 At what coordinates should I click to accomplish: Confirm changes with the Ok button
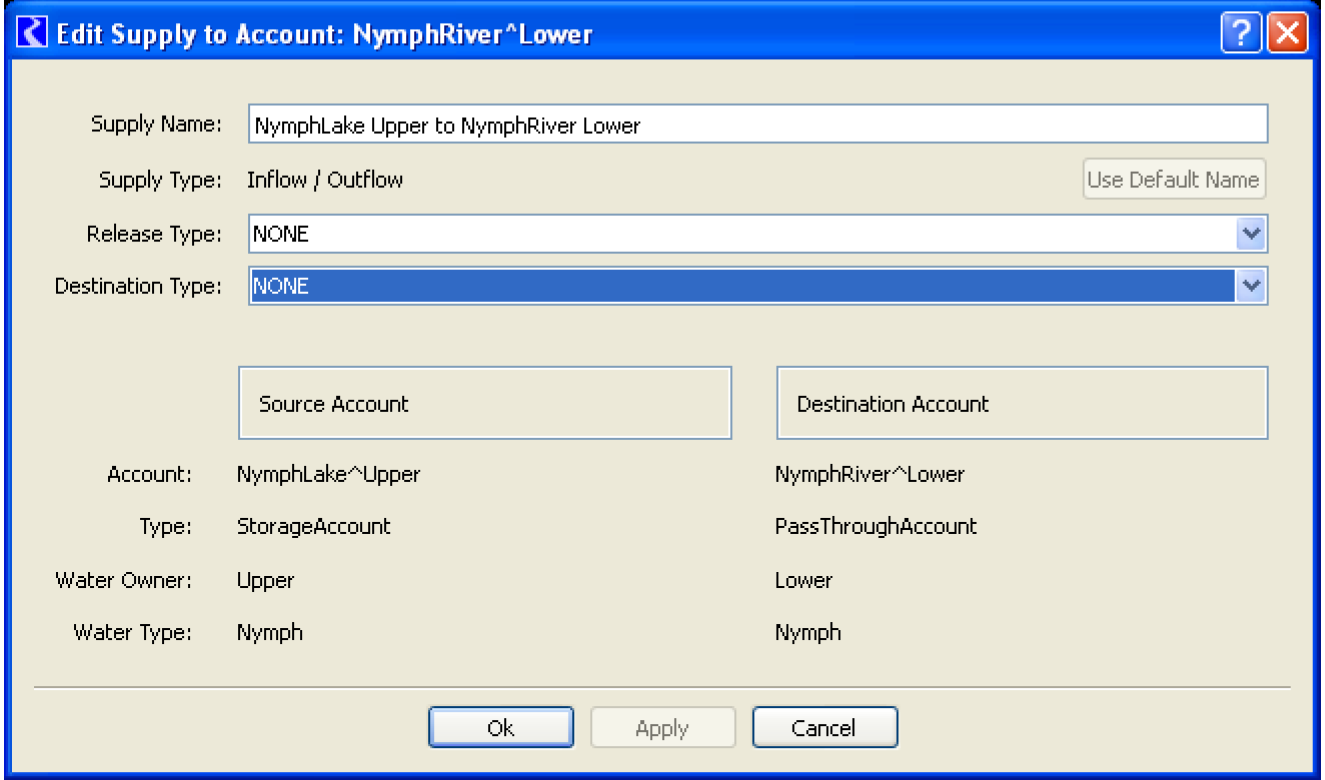tap(501, 728)
